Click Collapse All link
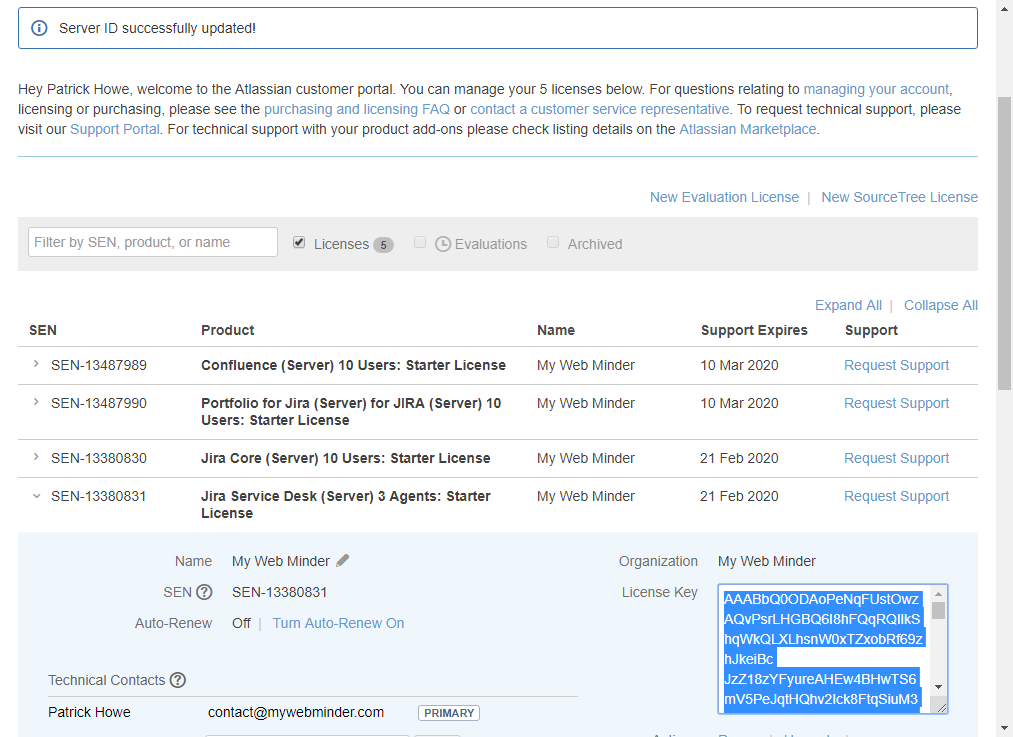The image size is (1013, 737). pyautogui.click(x=941, y=305)
